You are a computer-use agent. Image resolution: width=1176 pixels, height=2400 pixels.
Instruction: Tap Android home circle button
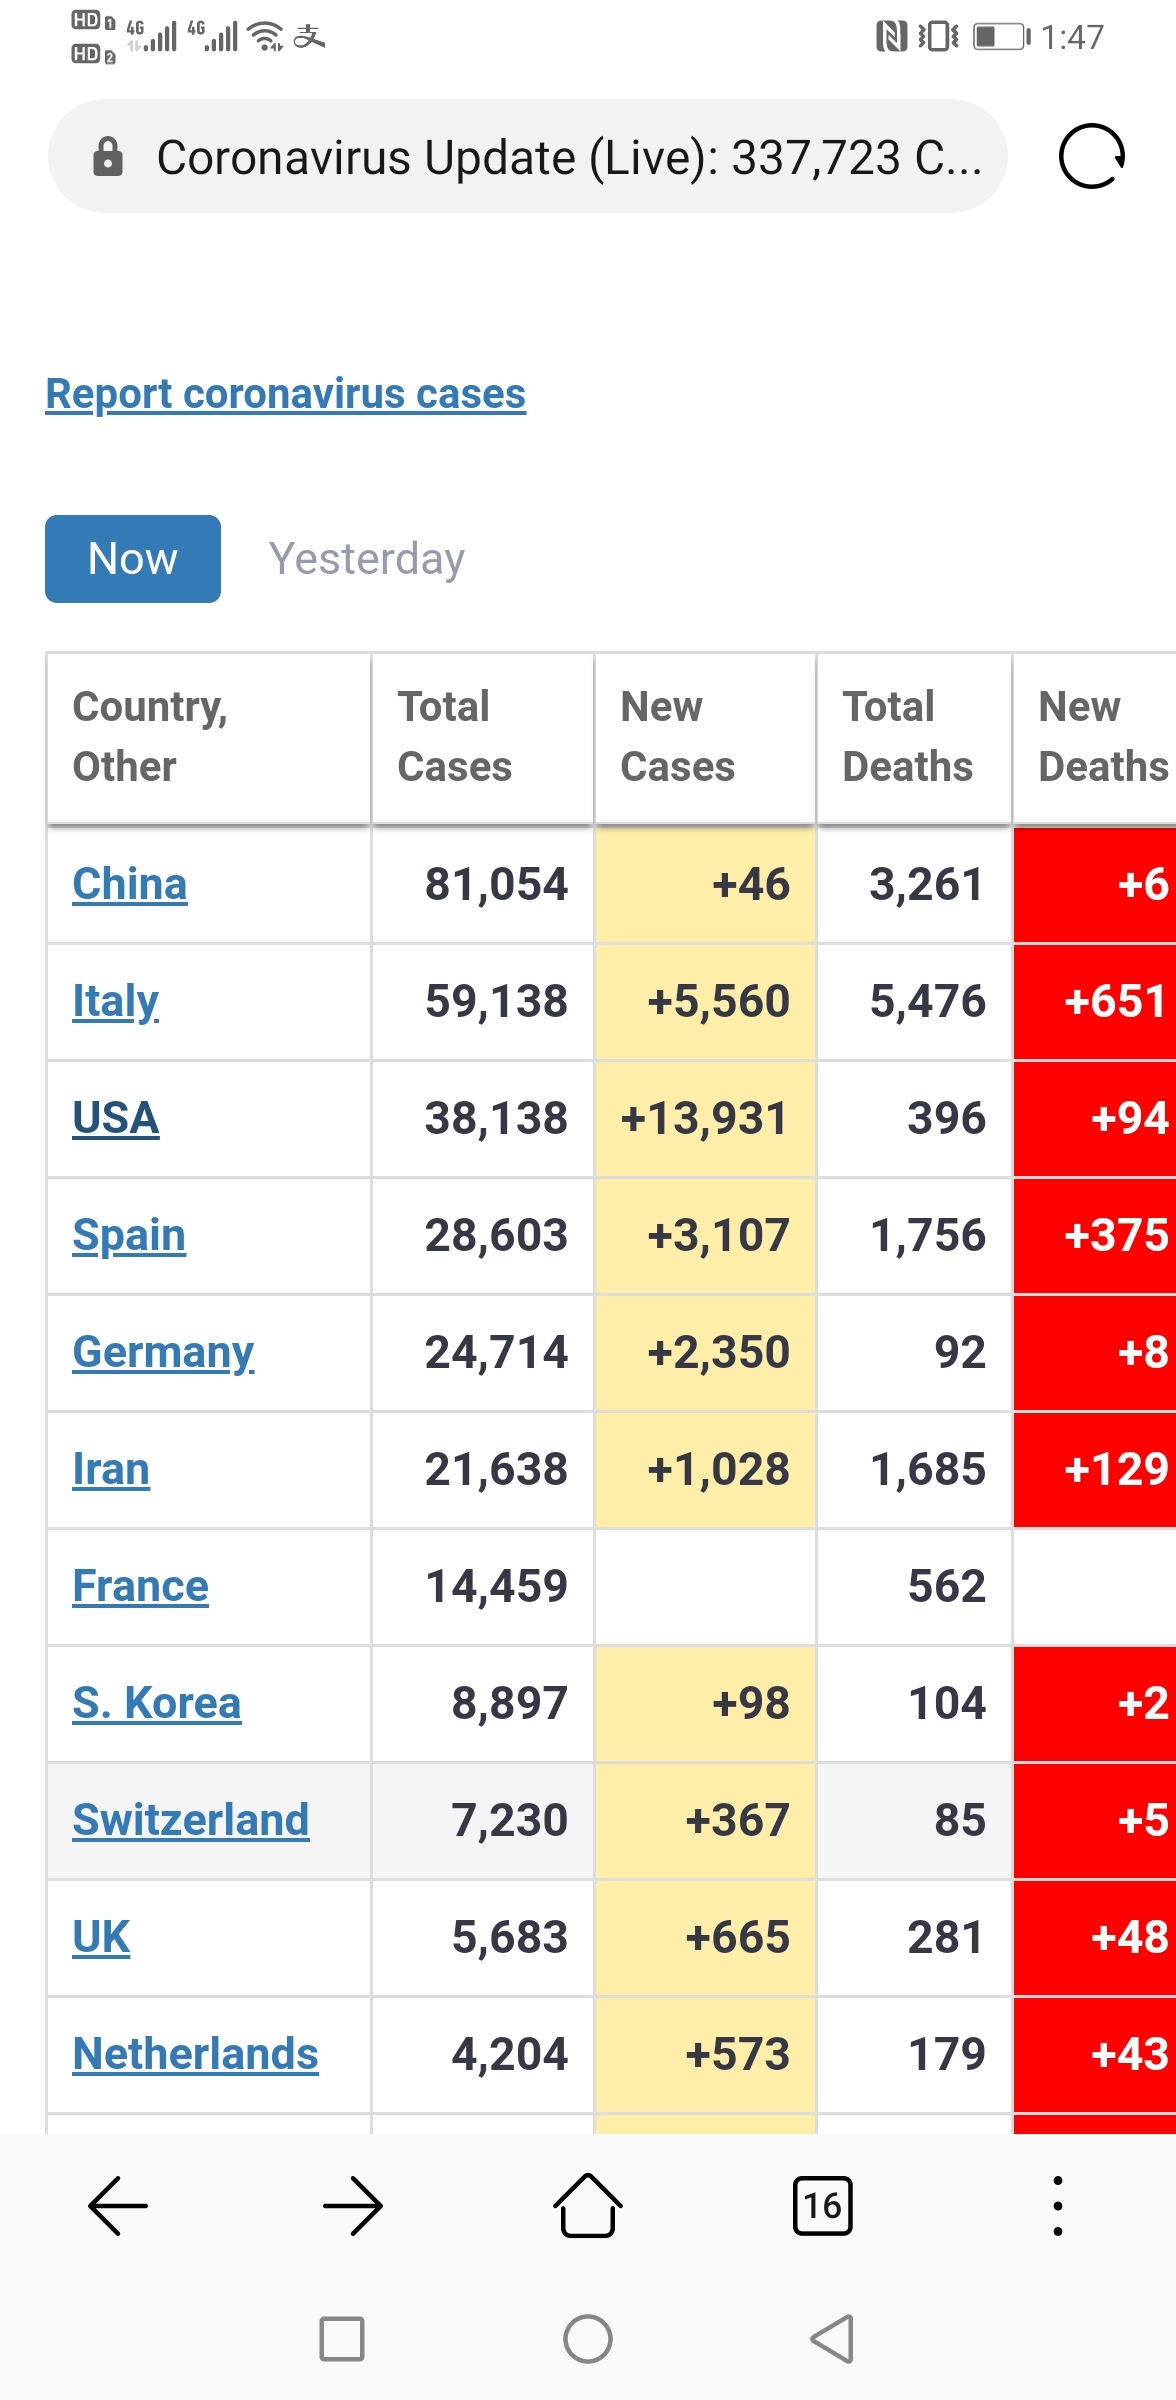point(588,2339)
